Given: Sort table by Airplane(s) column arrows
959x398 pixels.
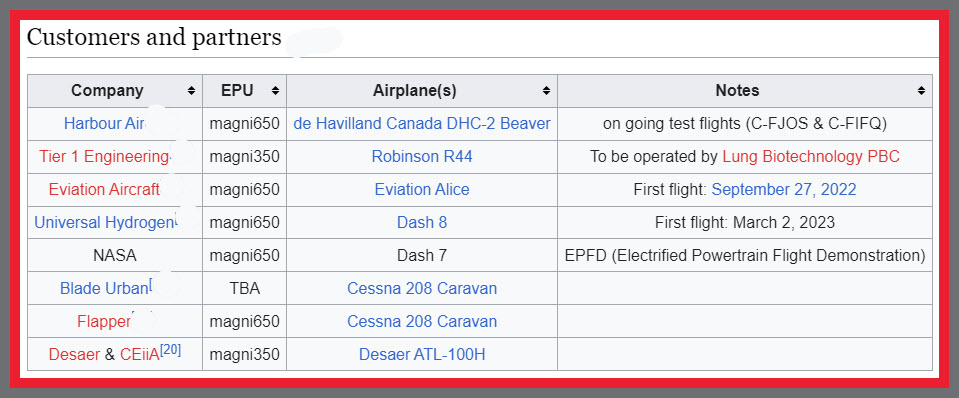Looking at the screenshot, I should click(x=546, y=90).
